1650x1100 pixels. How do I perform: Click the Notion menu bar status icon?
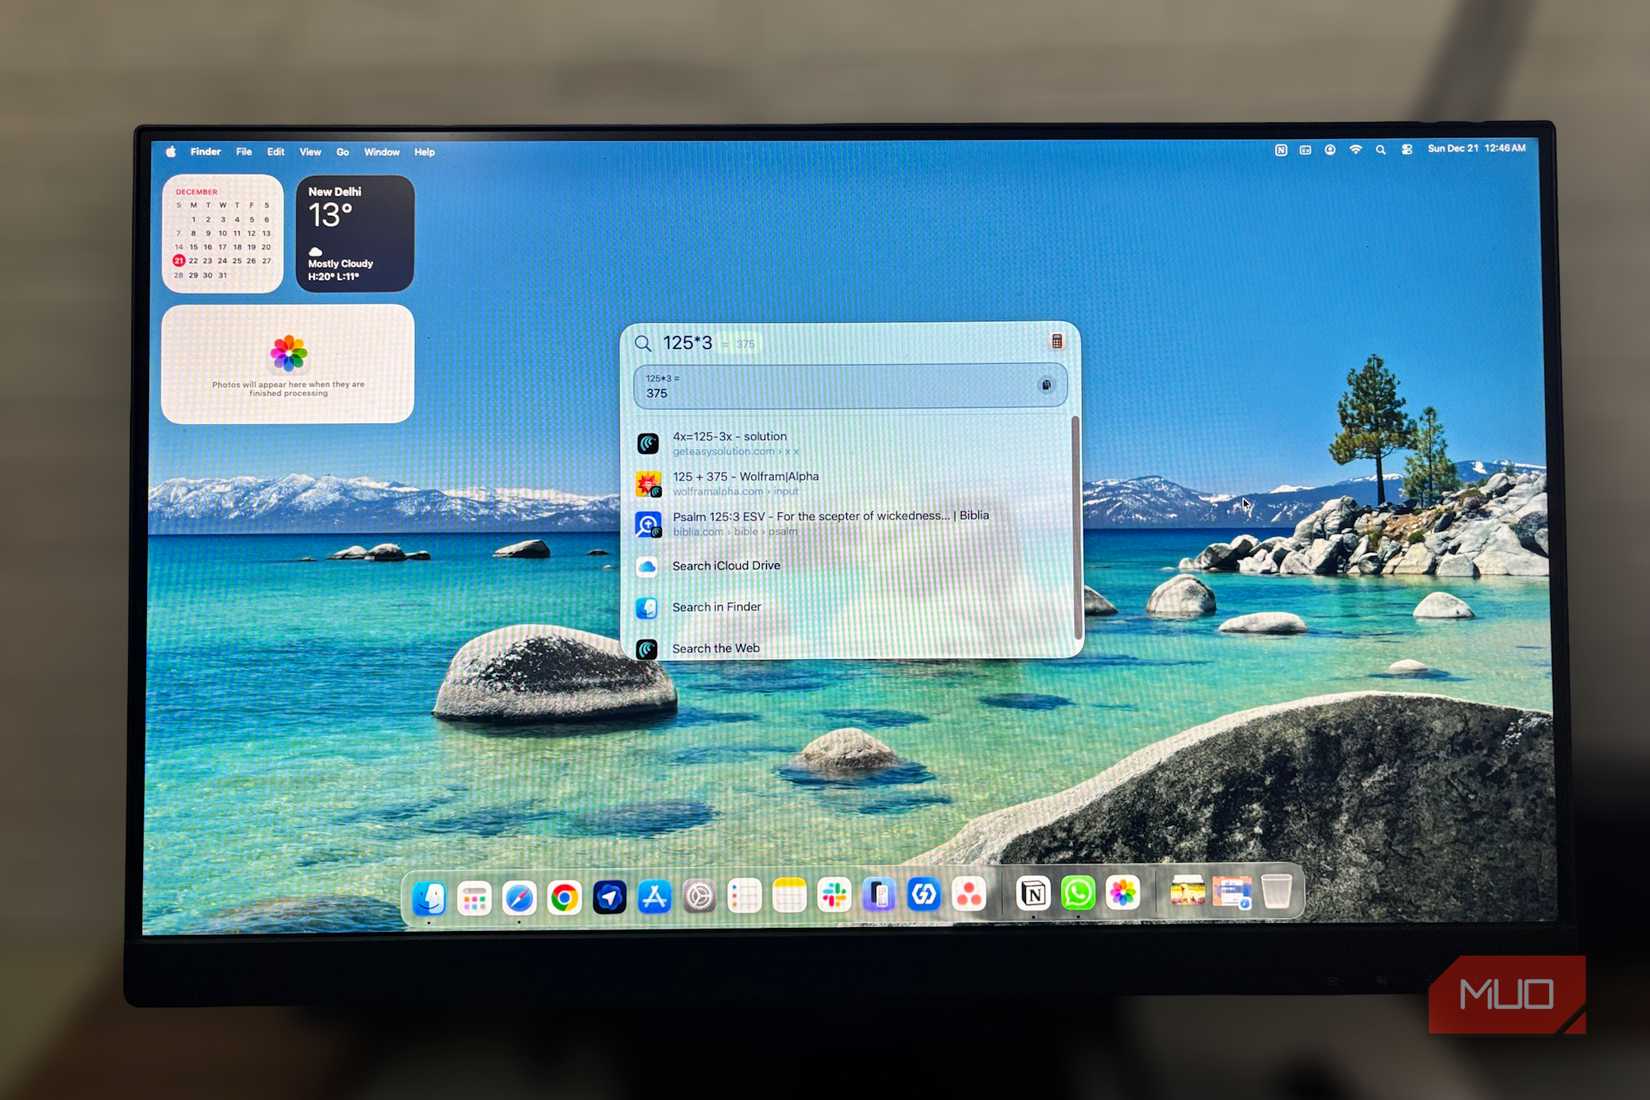1281,150
